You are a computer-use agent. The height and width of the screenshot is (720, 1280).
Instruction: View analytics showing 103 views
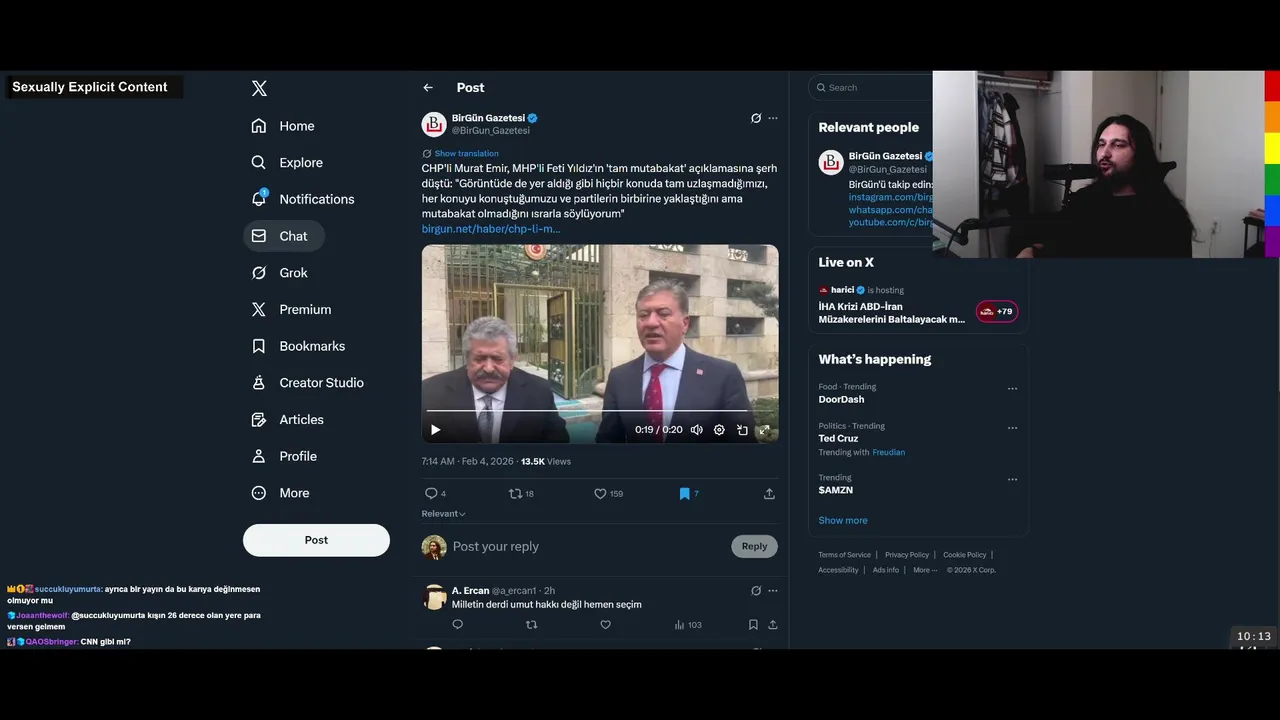[x=688, y=624]
